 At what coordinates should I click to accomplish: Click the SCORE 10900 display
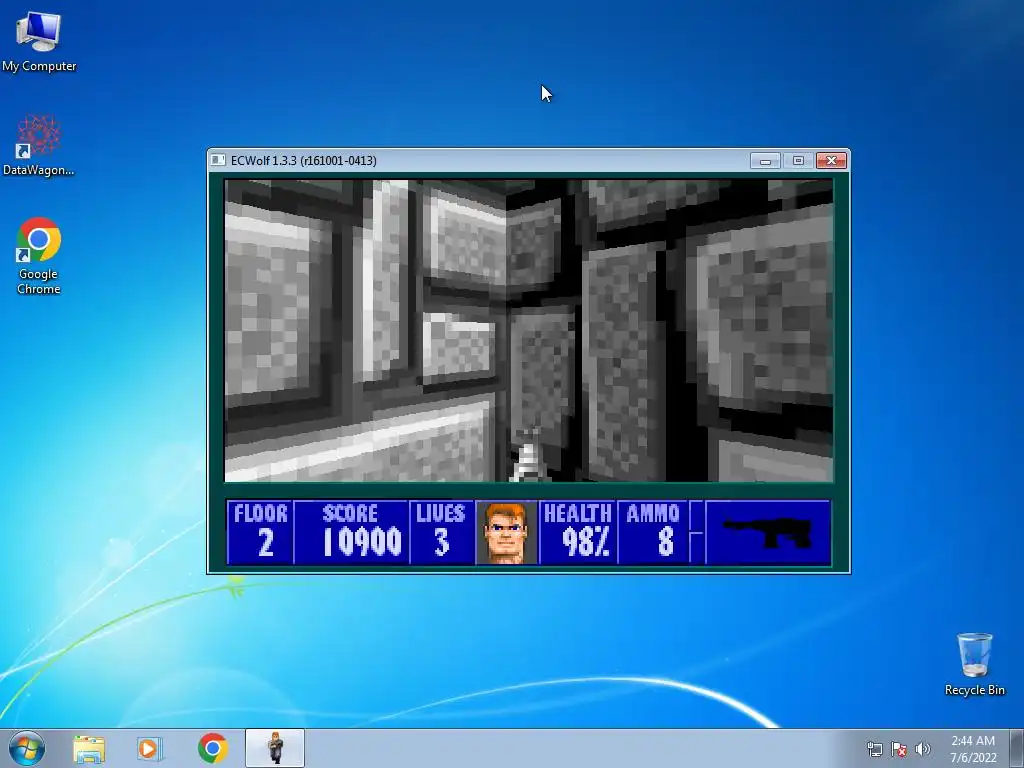[x=351, y=532]
